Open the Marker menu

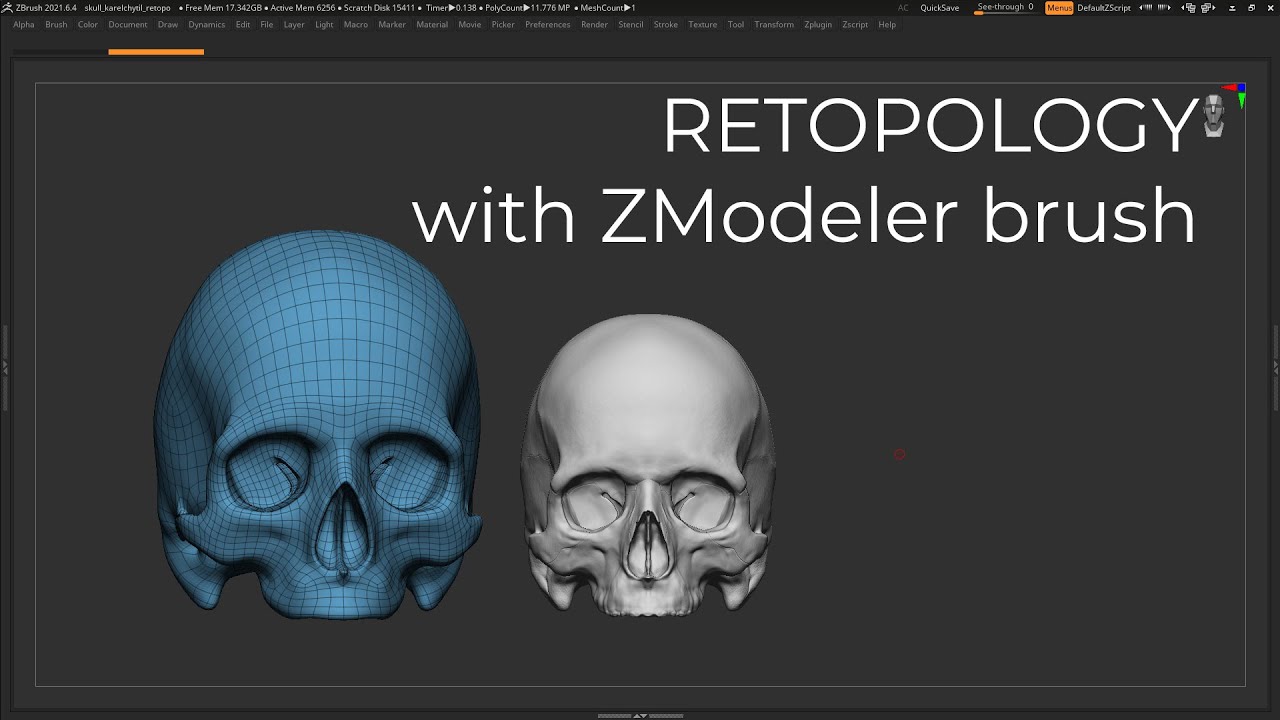coord(392,24)
